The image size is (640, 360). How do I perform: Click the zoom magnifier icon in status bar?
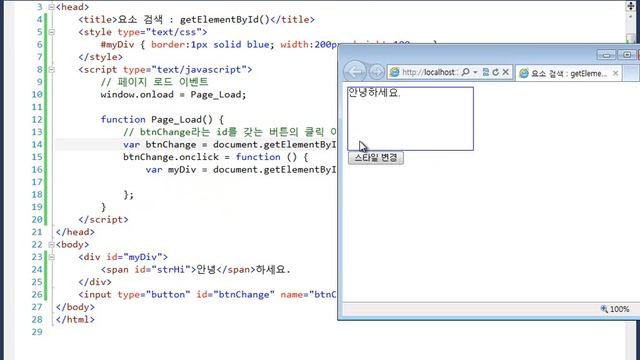click(604, 309)
